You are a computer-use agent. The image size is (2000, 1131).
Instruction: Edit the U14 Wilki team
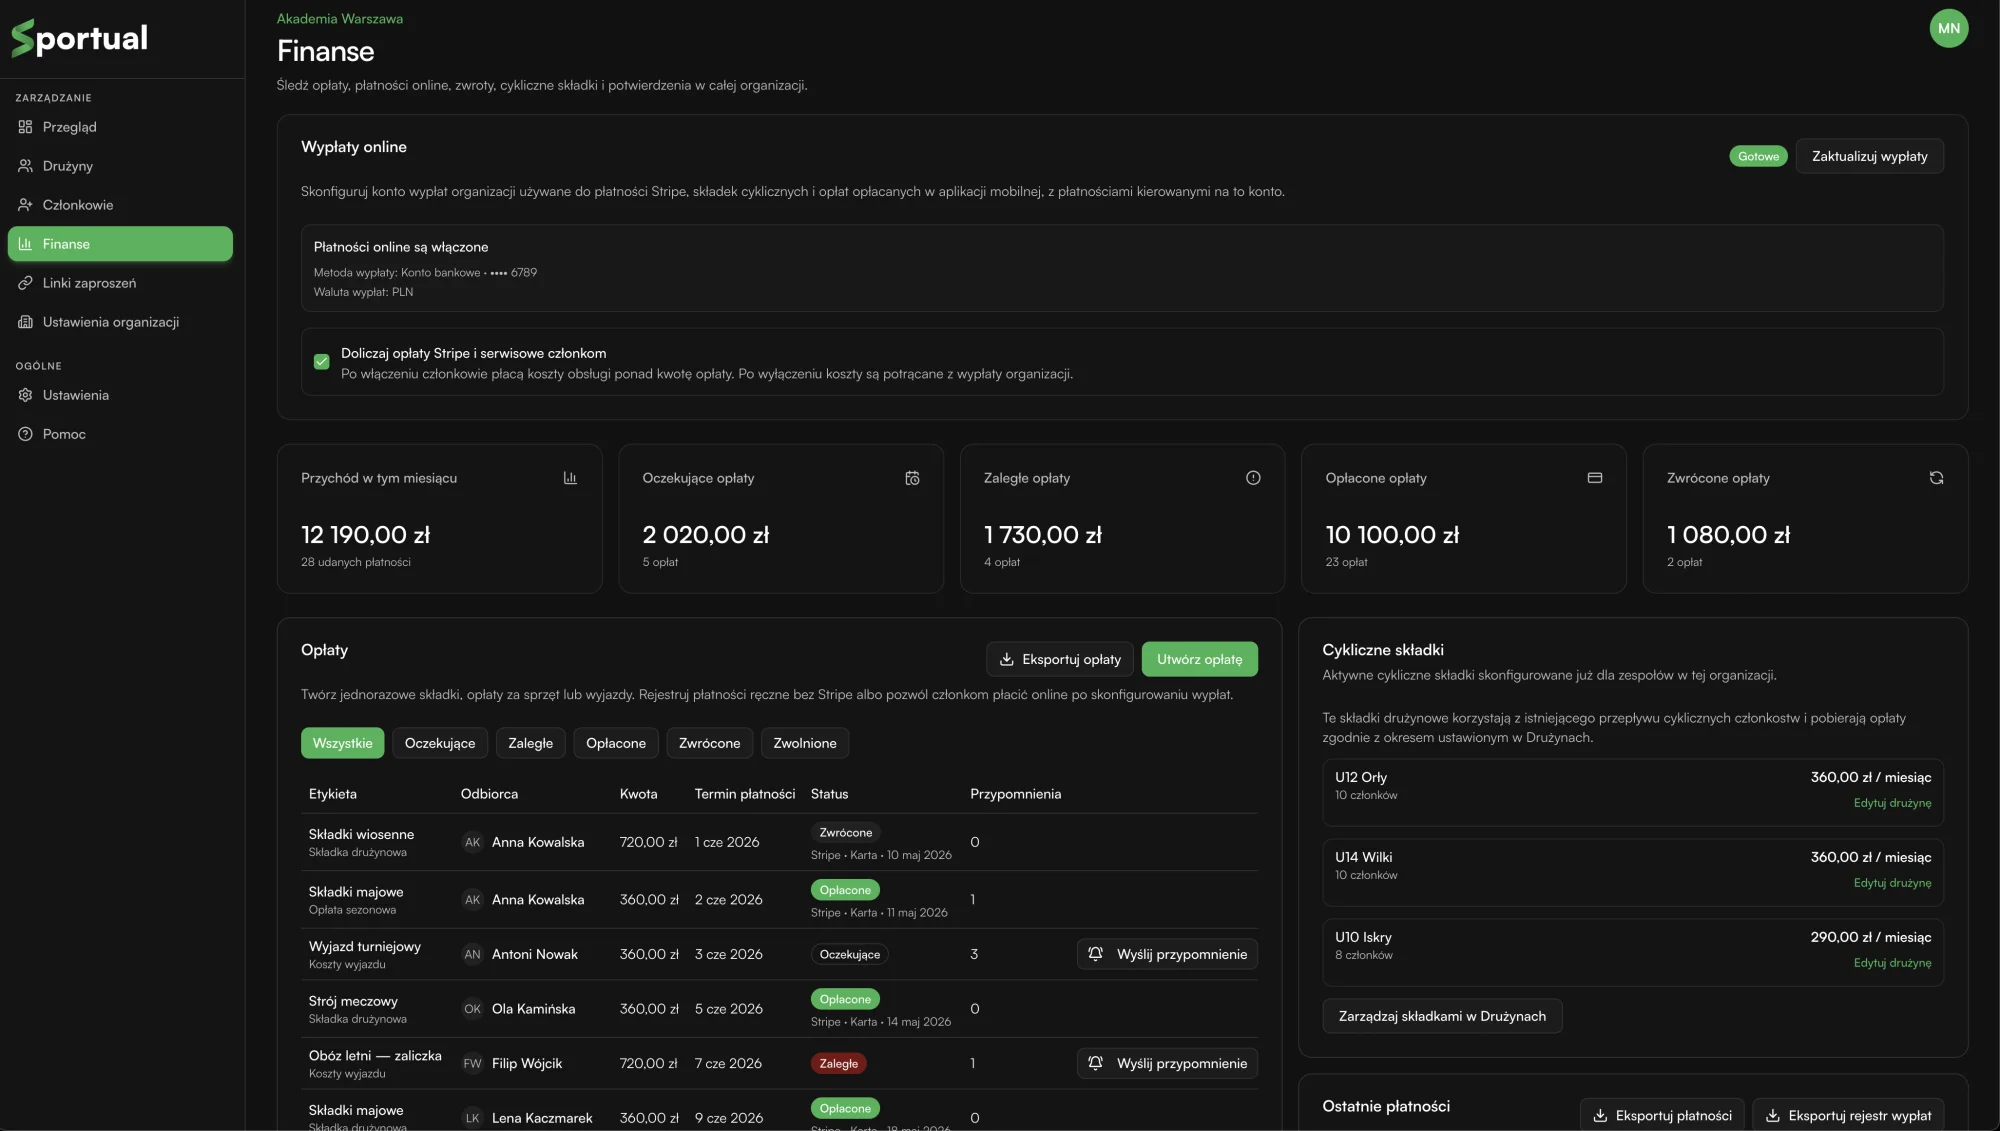1892,883
